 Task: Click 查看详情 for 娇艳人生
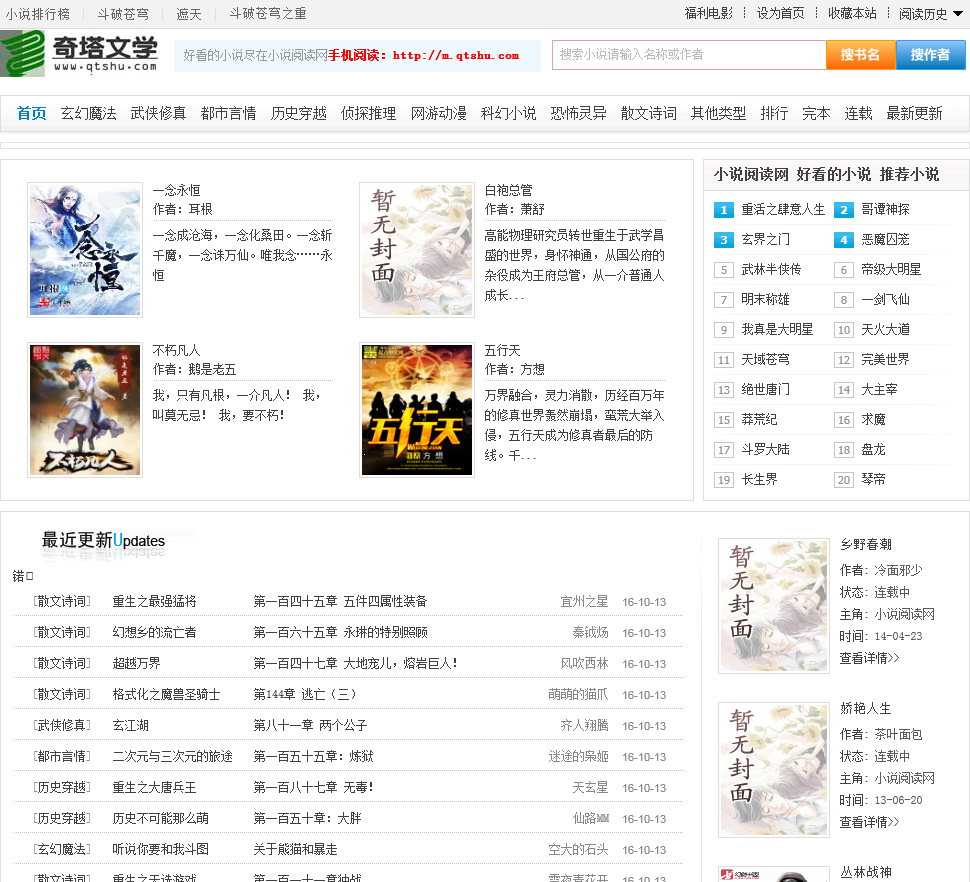pos(869,822)
